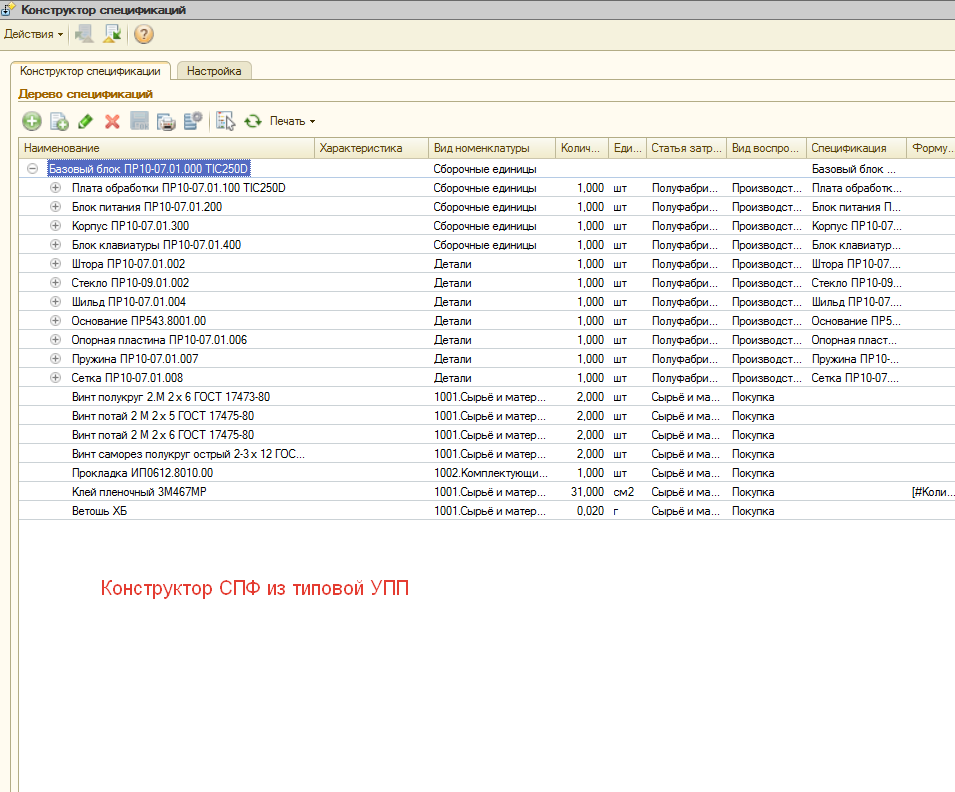Expand Сетка ПР10-07.01.008 node
This screenshot has height=792, width=955.
[55, 378]
